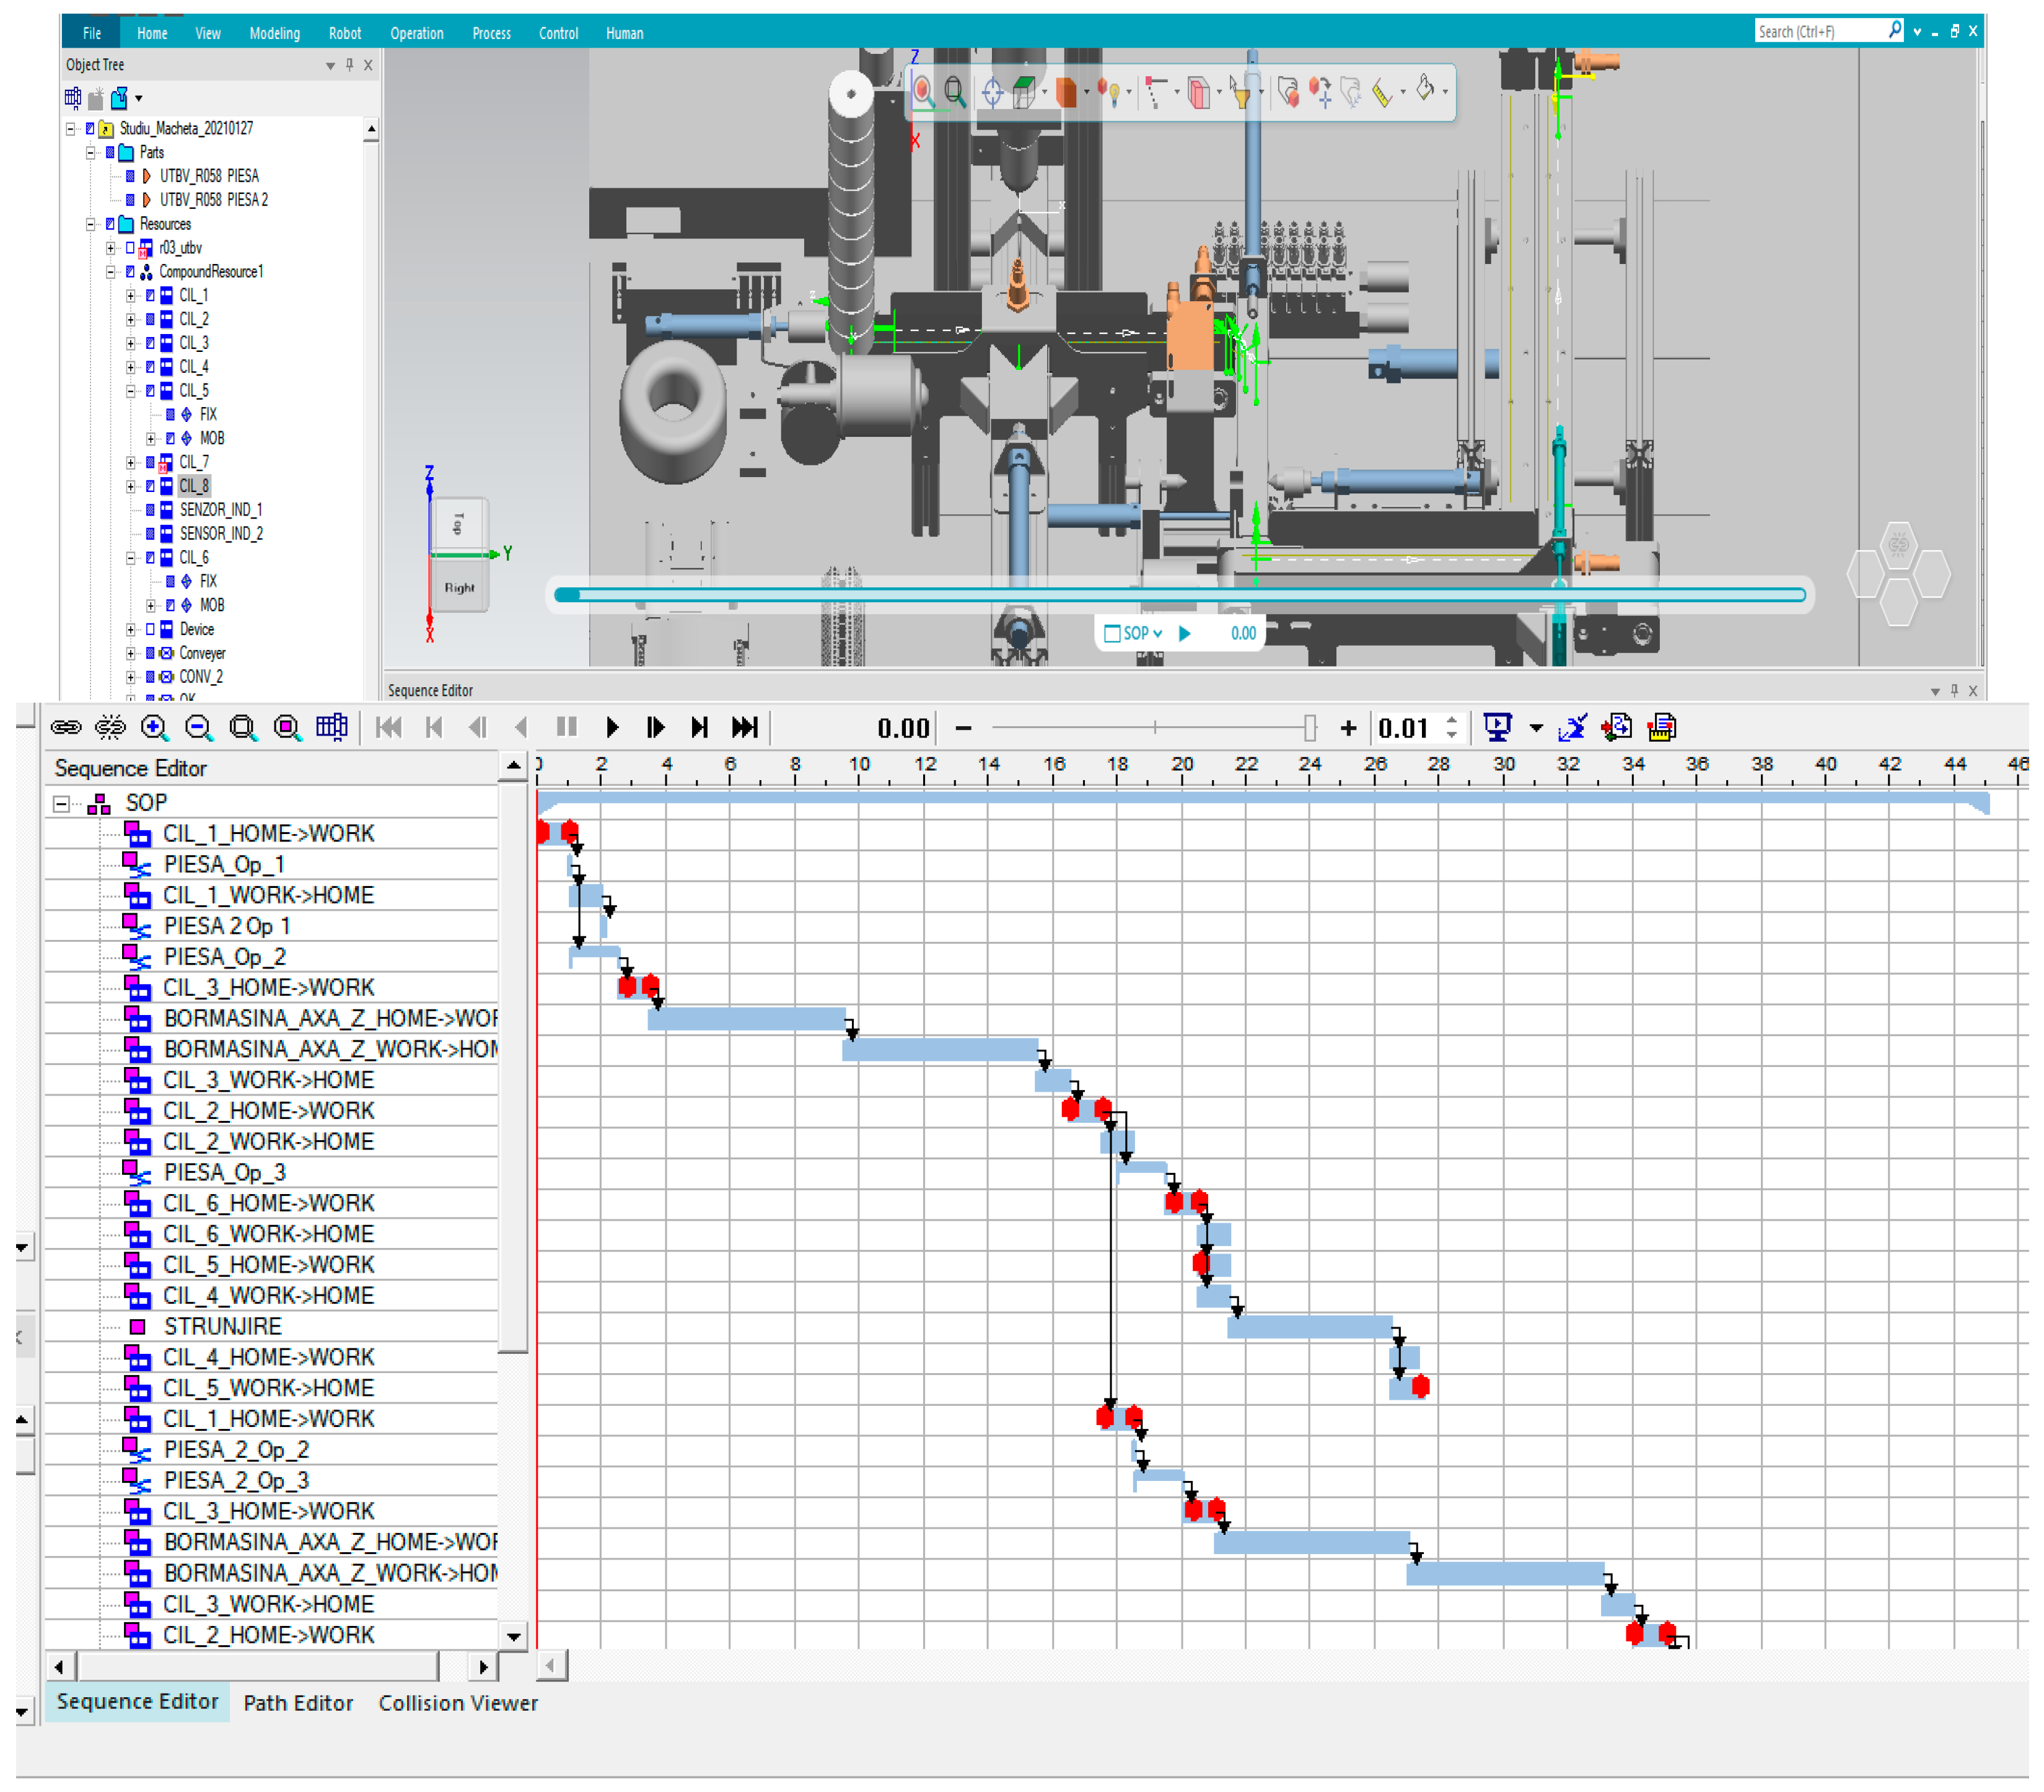The height and width of the screenshot is (1792, 2044).
Task: Toggle the display checkbox for r03_utbv
Action: coord(130,248)
